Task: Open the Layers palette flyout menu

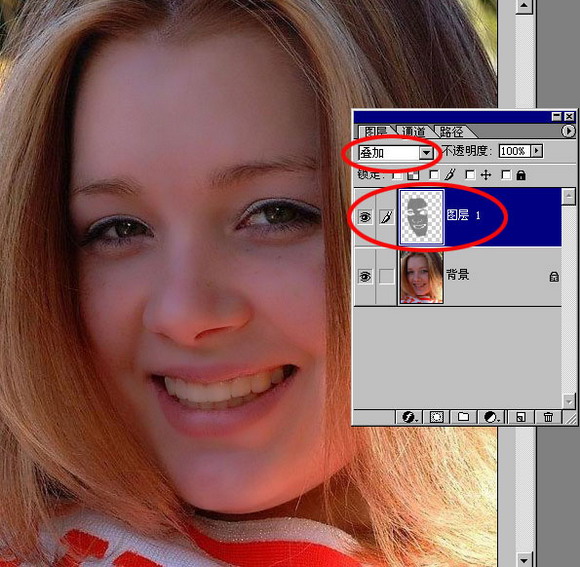Action: tap(568, 131)
